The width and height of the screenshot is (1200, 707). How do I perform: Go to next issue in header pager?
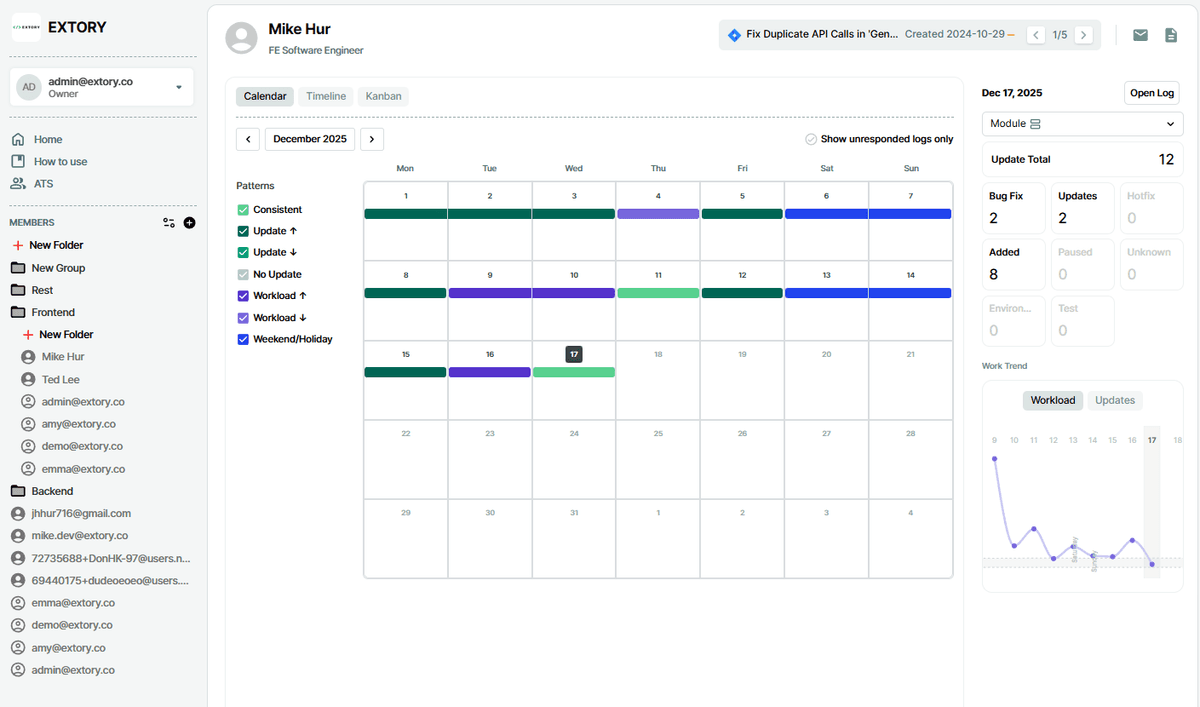[1083, 35]
